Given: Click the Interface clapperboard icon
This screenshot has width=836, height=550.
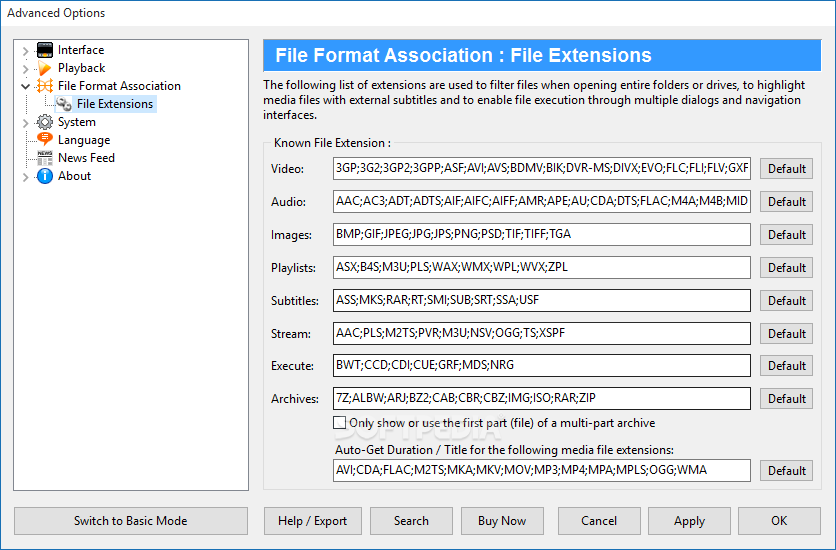Looking at the screenshot, I should [45, 50].
